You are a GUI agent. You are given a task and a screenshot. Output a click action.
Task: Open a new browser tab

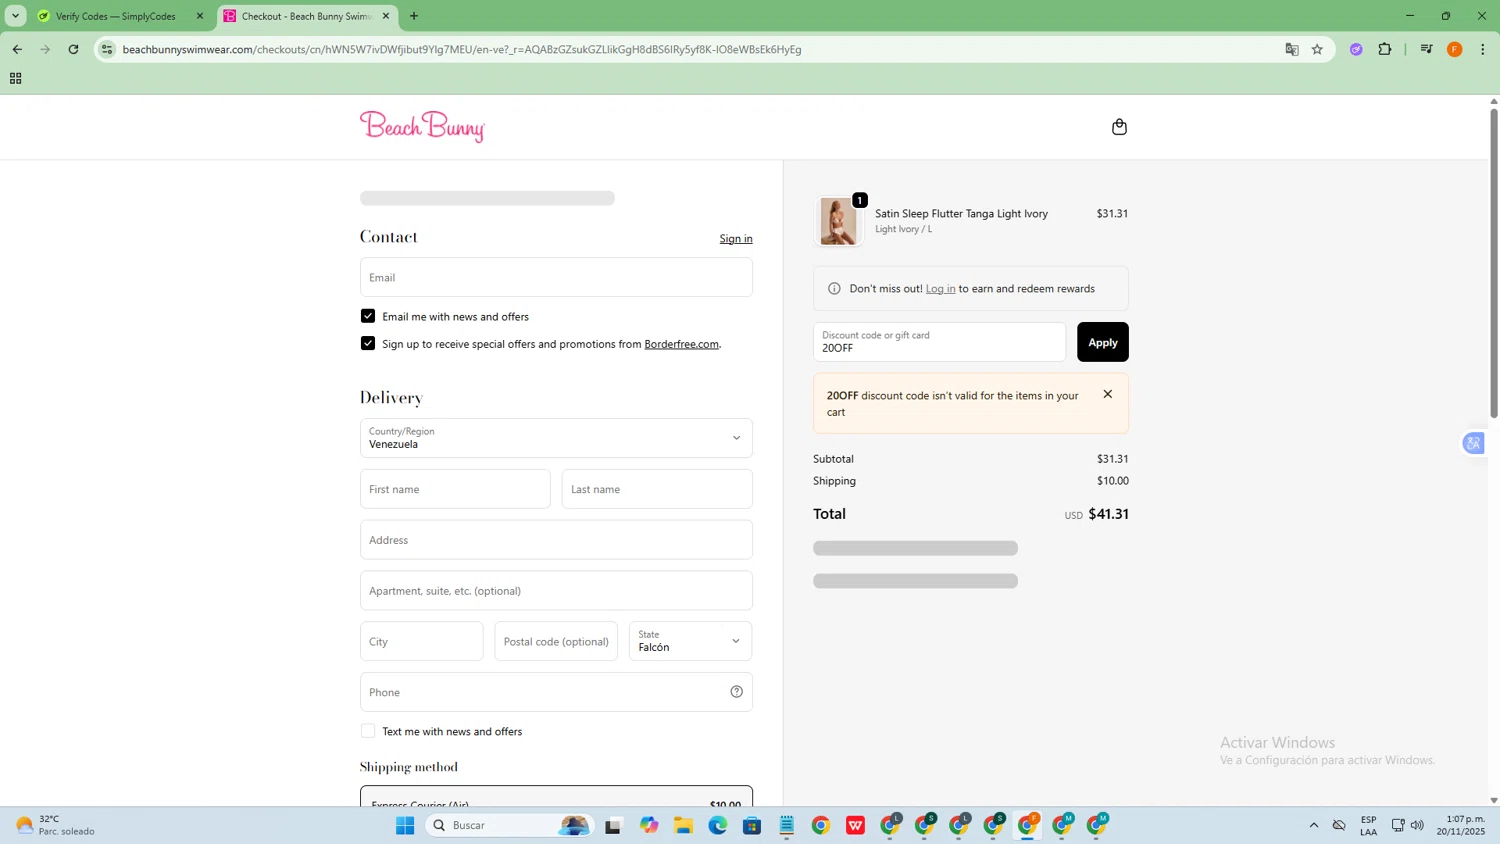click(414, 16)
